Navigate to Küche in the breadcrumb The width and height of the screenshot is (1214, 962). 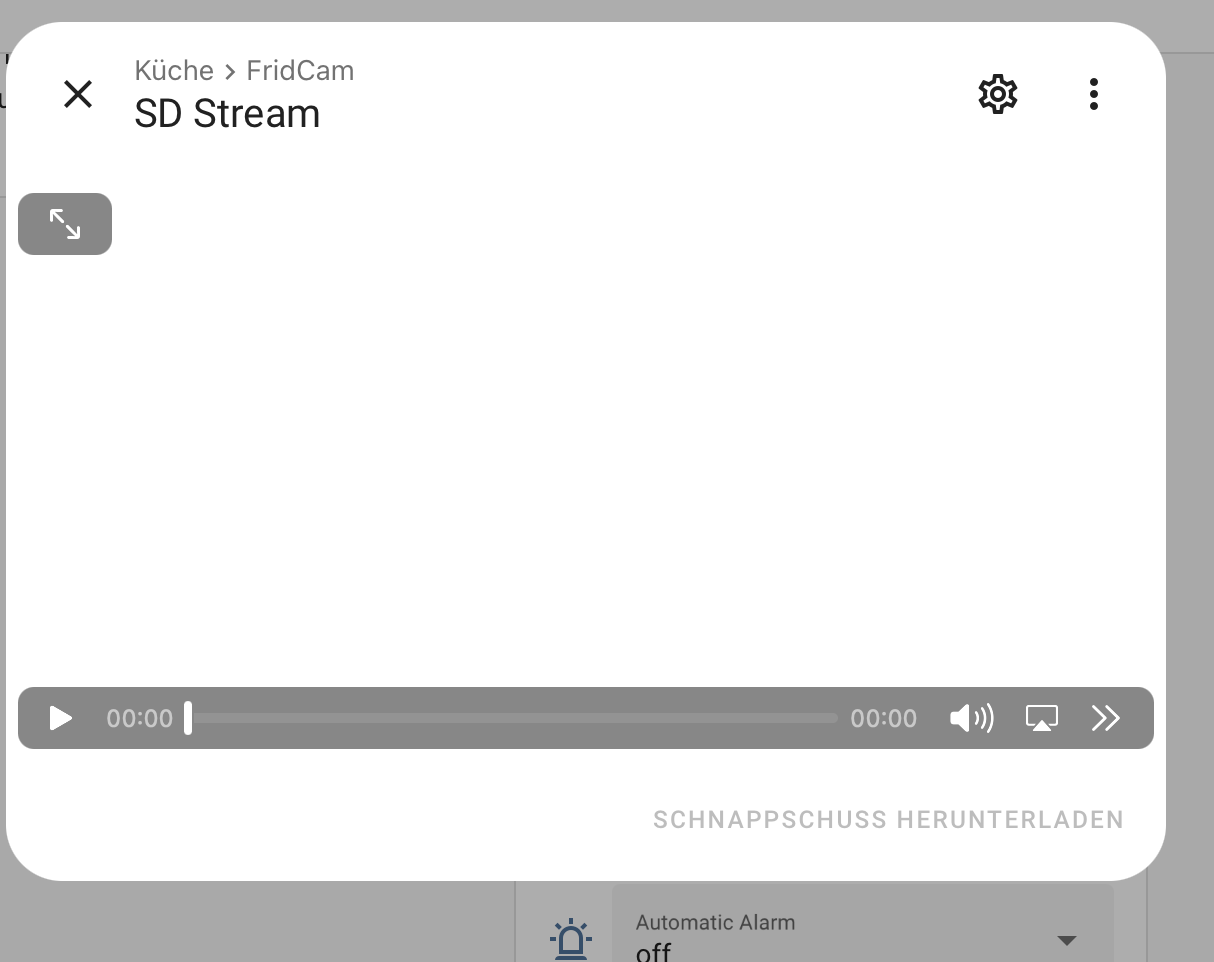pyautogui.click(x=174, y=71)
